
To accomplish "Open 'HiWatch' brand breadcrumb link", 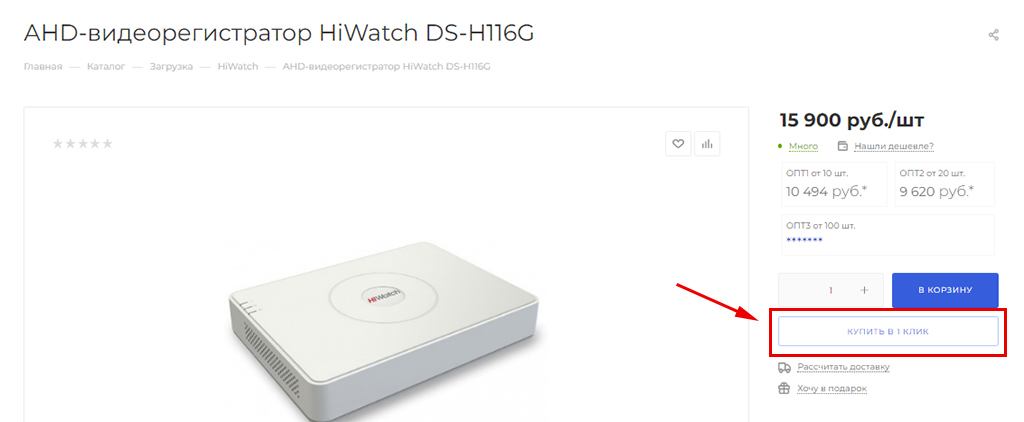I will 238,67.
